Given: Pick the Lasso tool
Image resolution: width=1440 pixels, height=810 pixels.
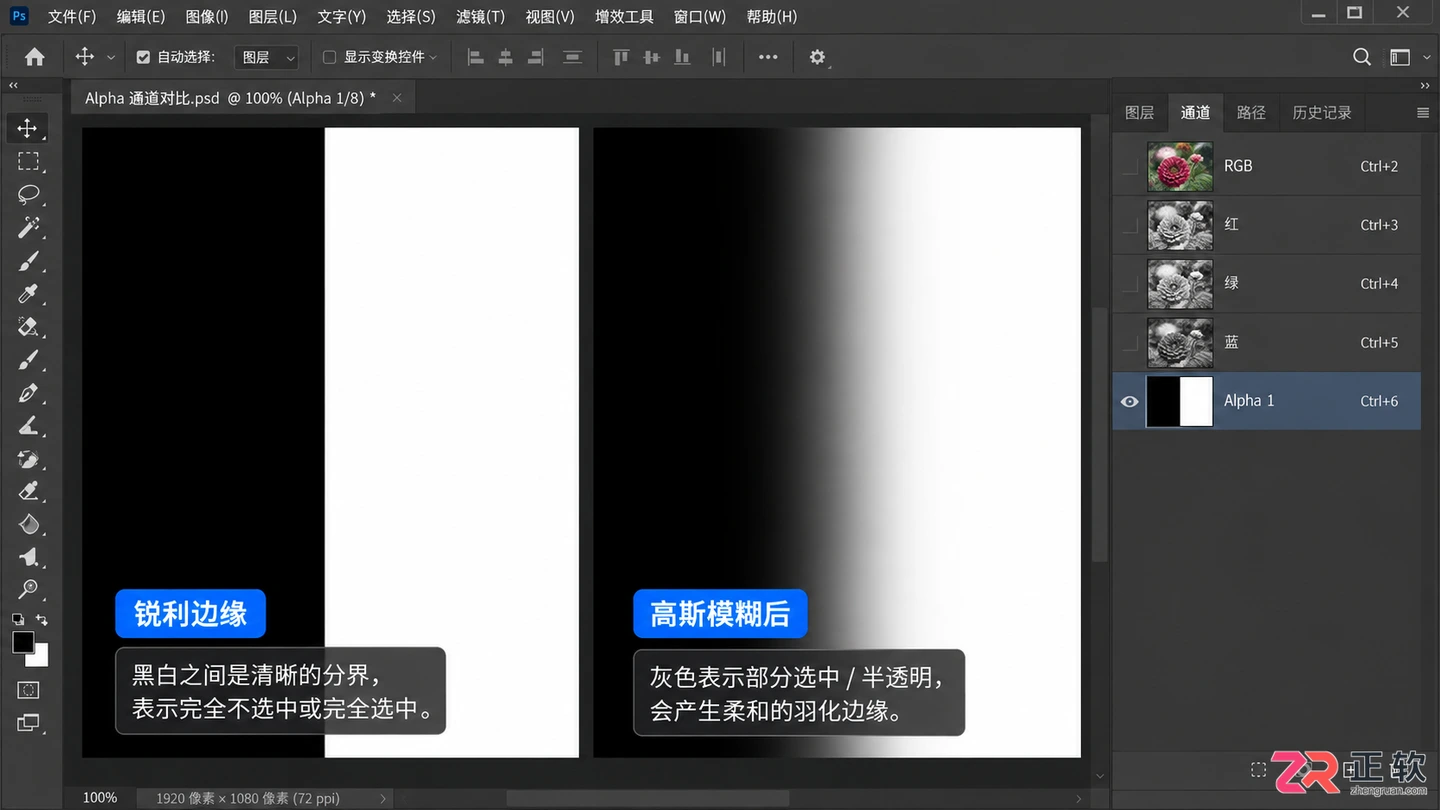Looking at the screenshot, I should 28,194.
